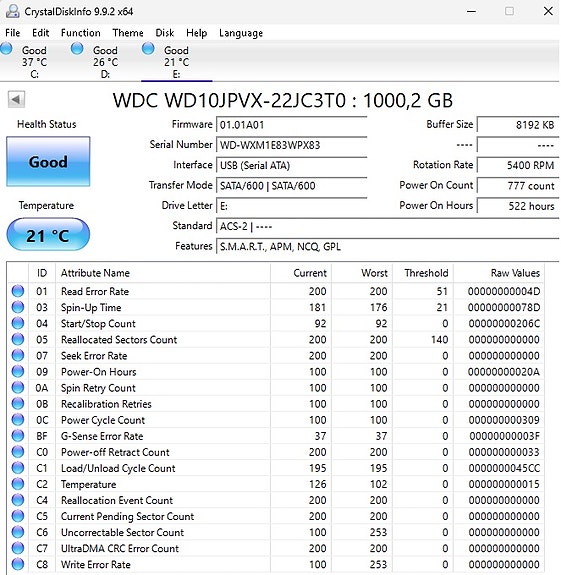Click the Worst column header

(362, 273)
